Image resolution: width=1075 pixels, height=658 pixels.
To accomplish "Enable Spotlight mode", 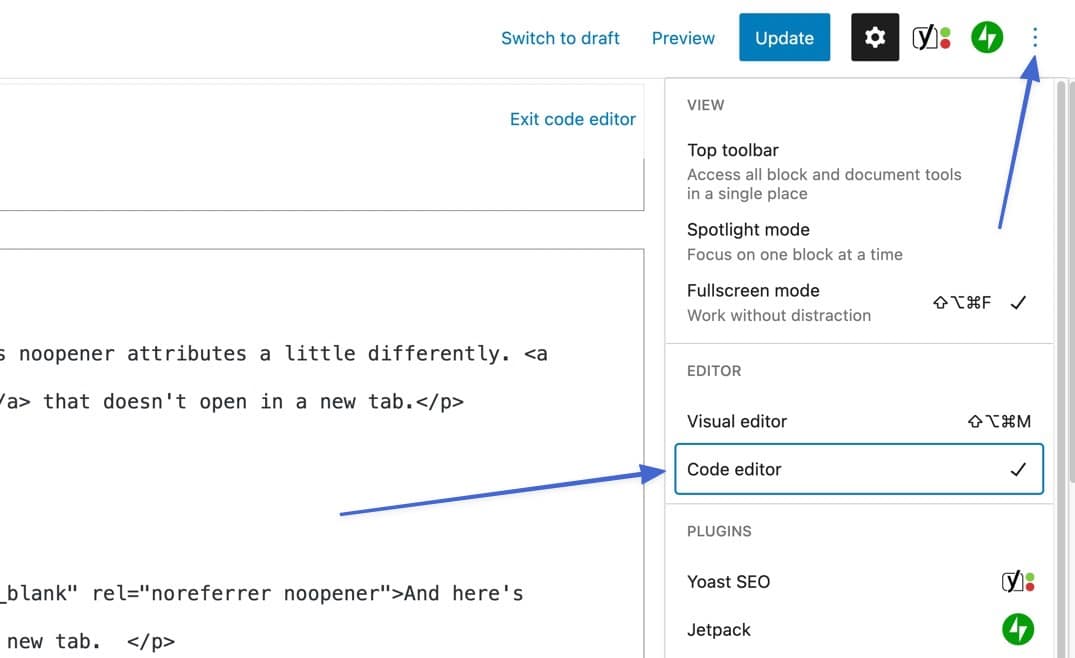I will (748, 229).
